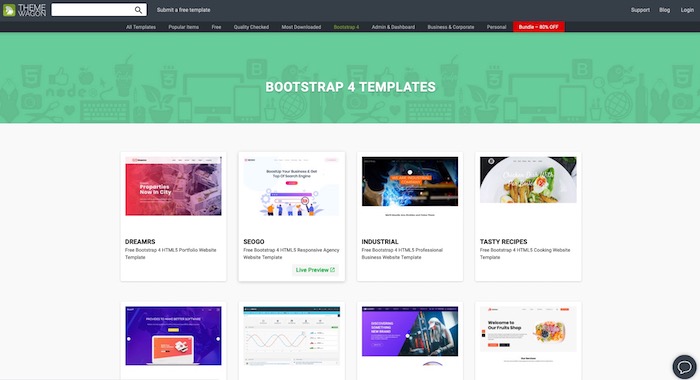This screenshot has height=380, width=700.
Task: Click Dreamrs description 'Free Bootstrap 4 HTML5 Portfolio Website Template'
Action: 171,254
